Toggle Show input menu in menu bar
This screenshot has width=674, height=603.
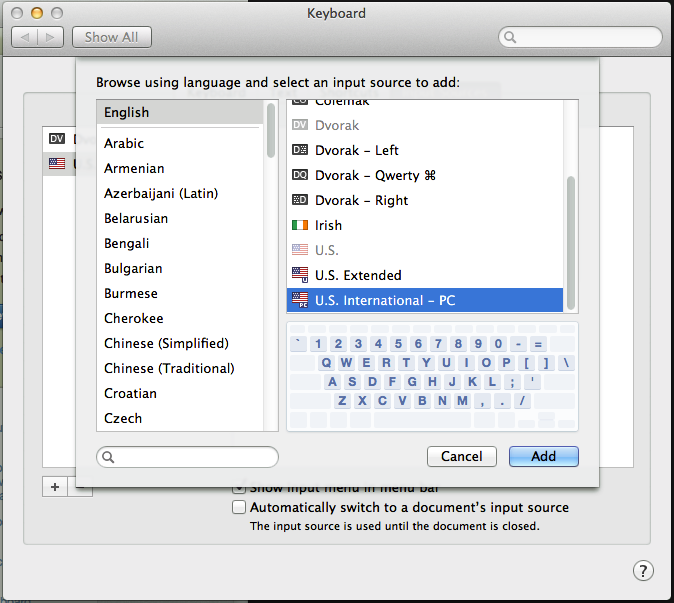coord(239,488)
